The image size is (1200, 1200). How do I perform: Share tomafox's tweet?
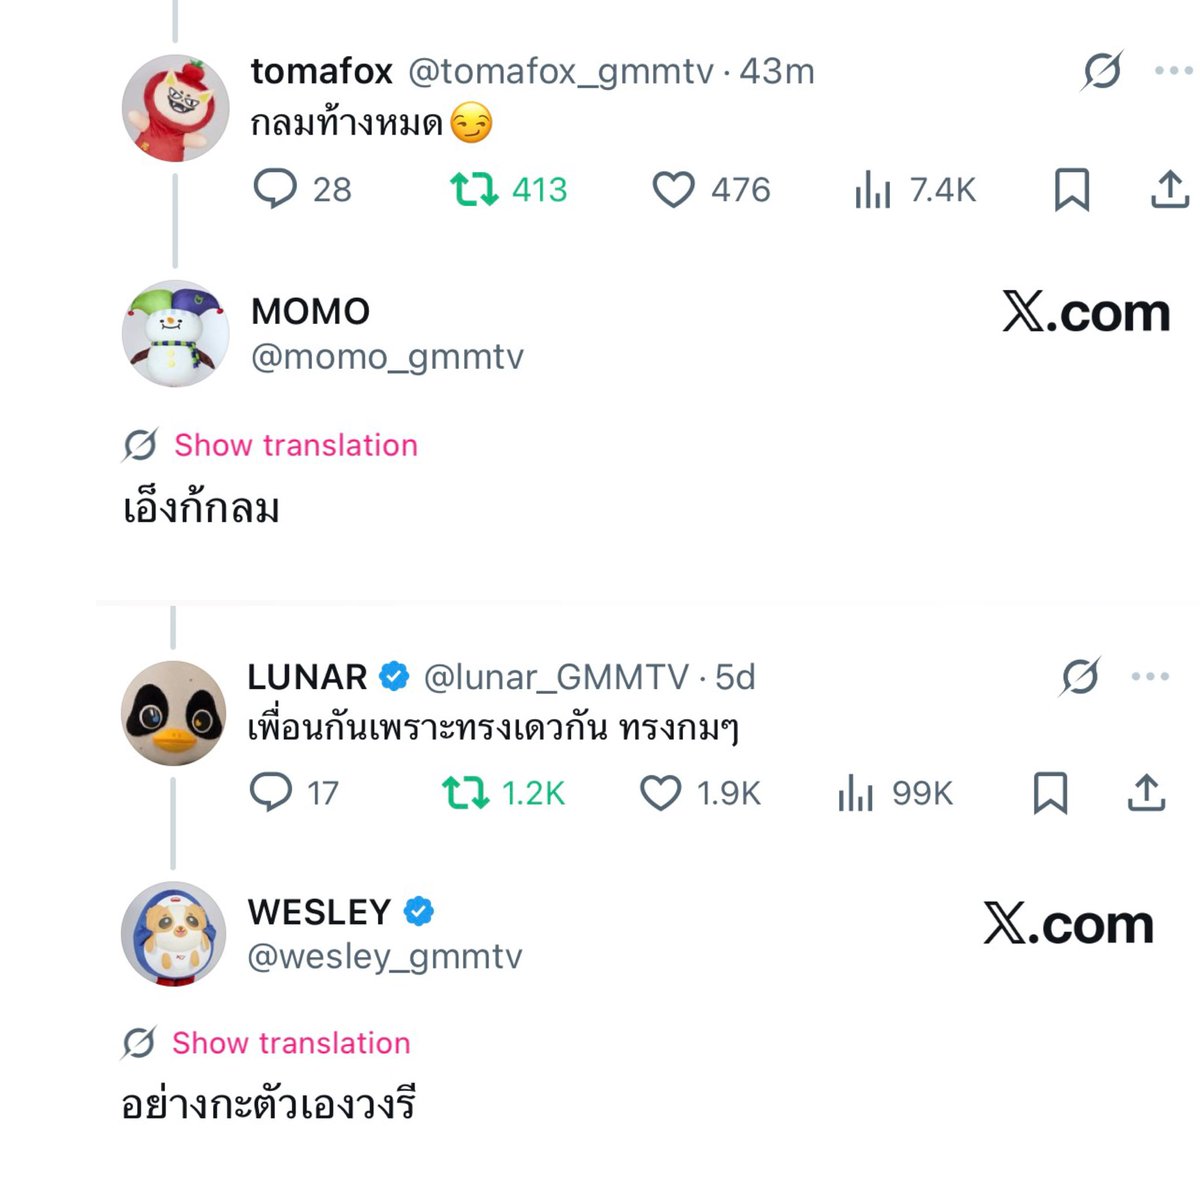point(1169,189)
